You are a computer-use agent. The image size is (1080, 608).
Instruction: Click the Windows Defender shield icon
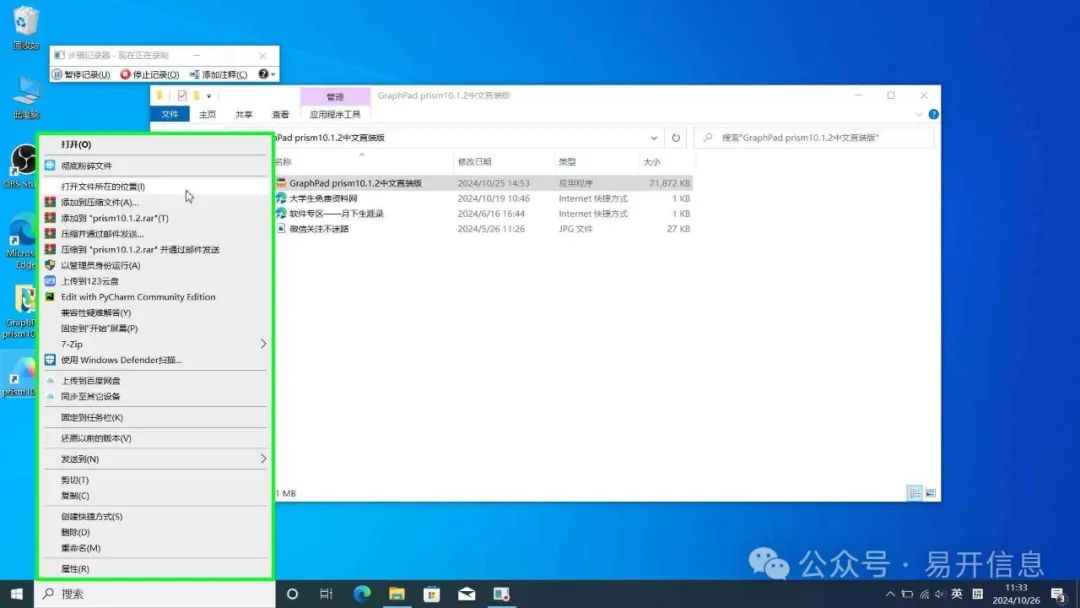coord(50,359)
